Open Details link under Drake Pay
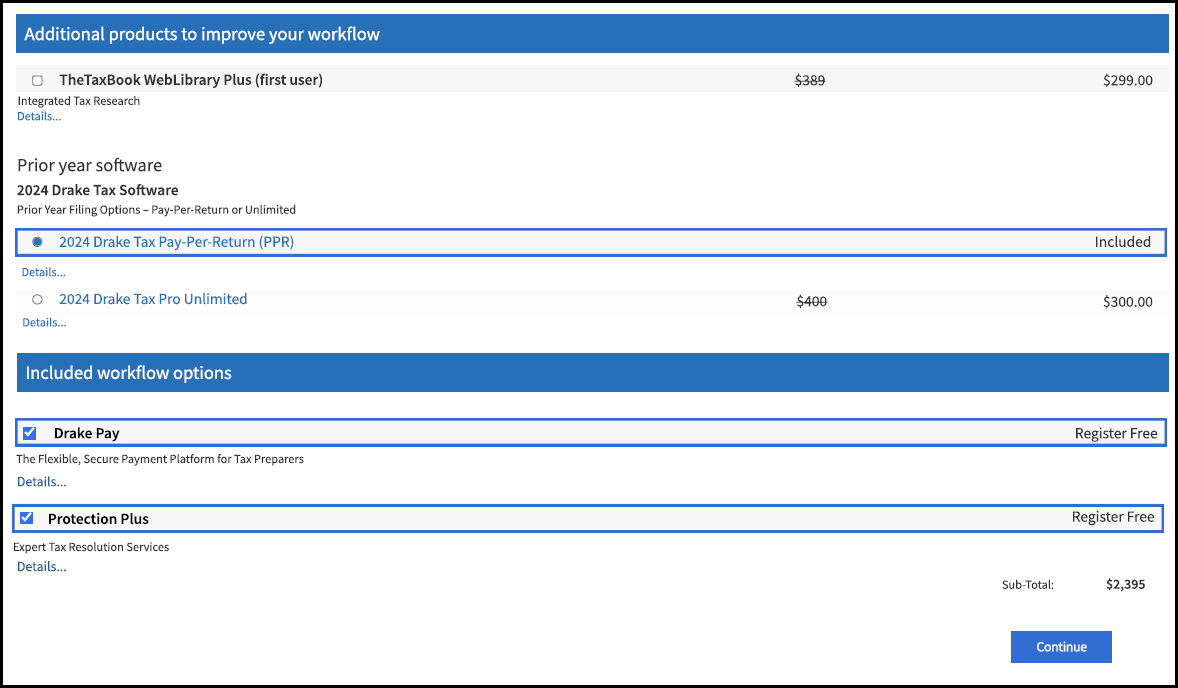The height and width of the screenshot is (688, 1178). (x=42, y=481)
